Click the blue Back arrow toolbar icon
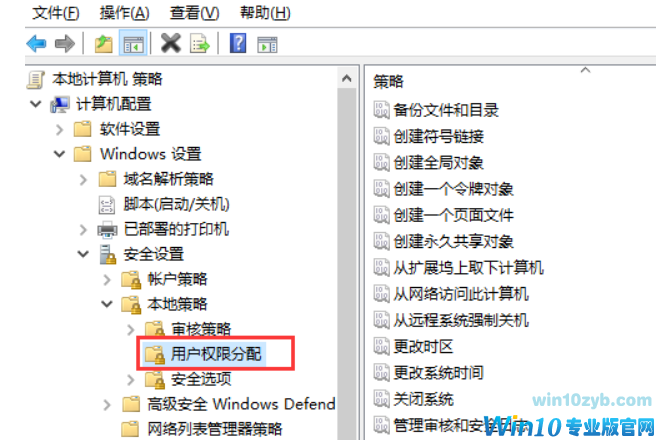The height and width of the screenshot is (440, 660). pyautogui.click(x=37, y=44)
